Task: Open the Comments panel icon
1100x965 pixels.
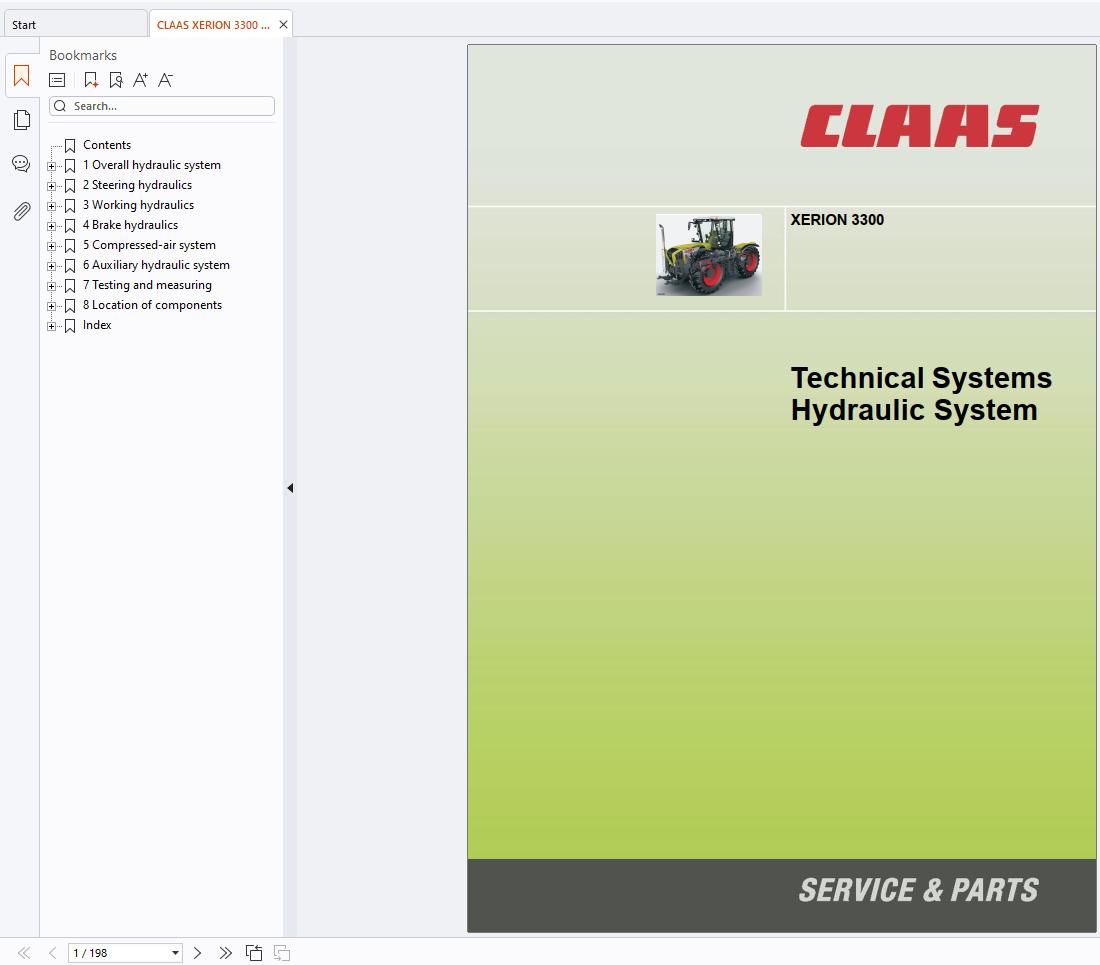Action: pyautogui.click(x=21, y=164)
